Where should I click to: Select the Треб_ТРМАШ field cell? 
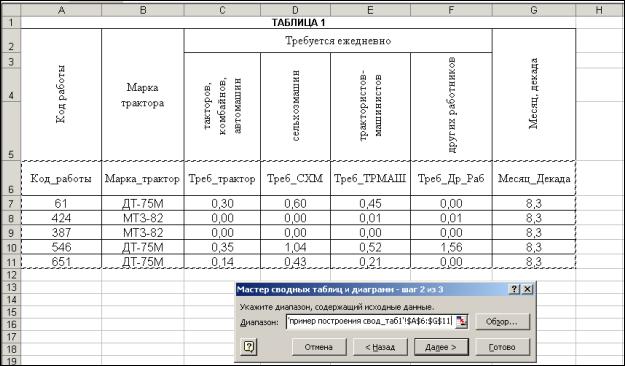[x=370, y=178]
